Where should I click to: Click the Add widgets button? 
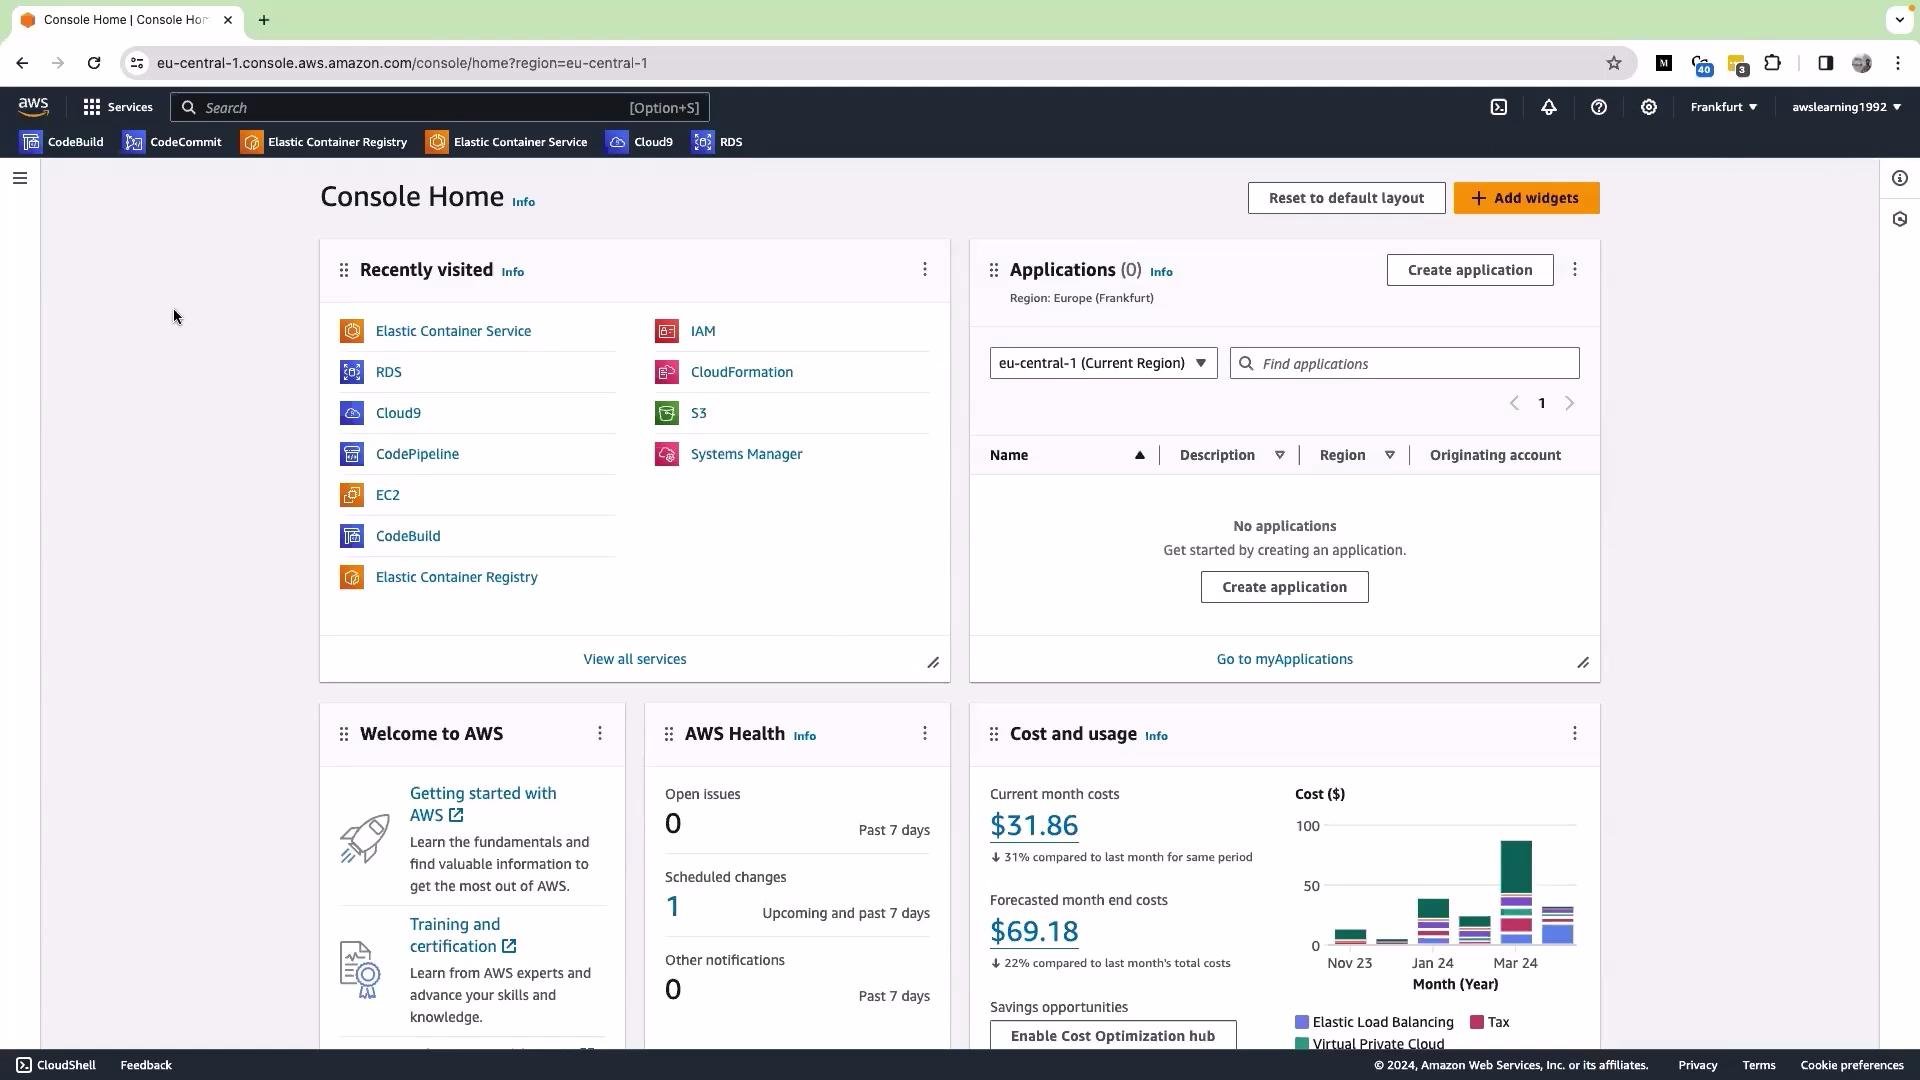[x=1526, y=198]
